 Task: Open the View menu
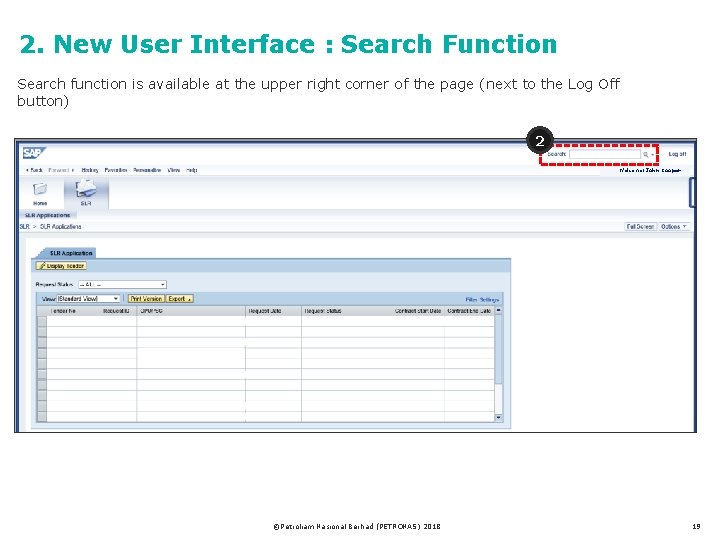[x=174, y=170]
